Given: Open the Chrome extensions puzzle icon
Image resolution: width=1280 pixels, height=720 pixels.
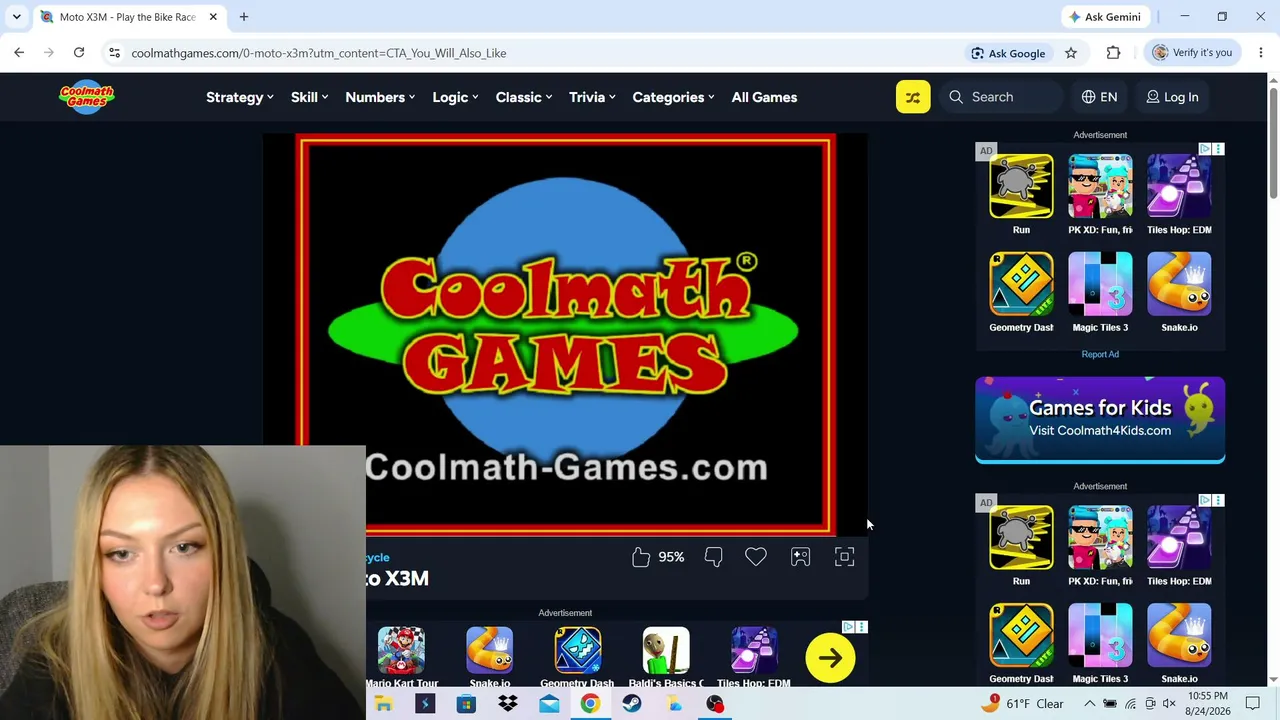Looking at the screenshot, I should tap(1113, 53).
